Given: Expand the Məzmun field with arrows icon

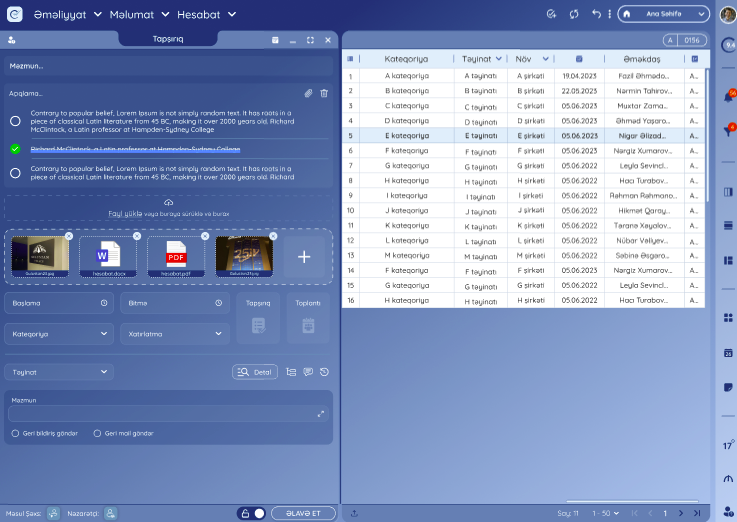Looking at the screenshot, I should click(321, 413).
